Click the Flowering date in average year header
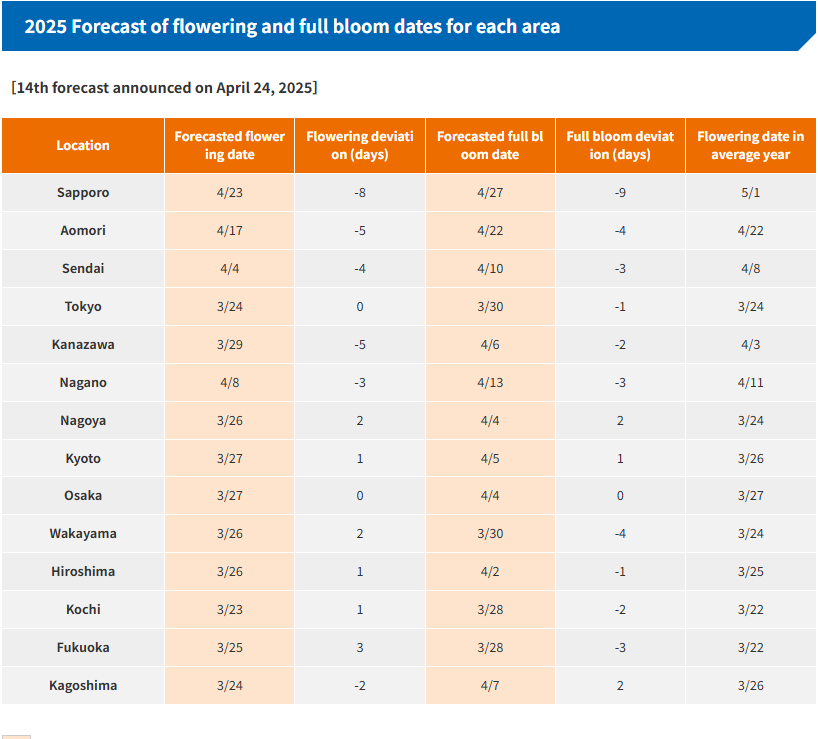This screenshot has width=818, height=739. click(x=750, y=145)
